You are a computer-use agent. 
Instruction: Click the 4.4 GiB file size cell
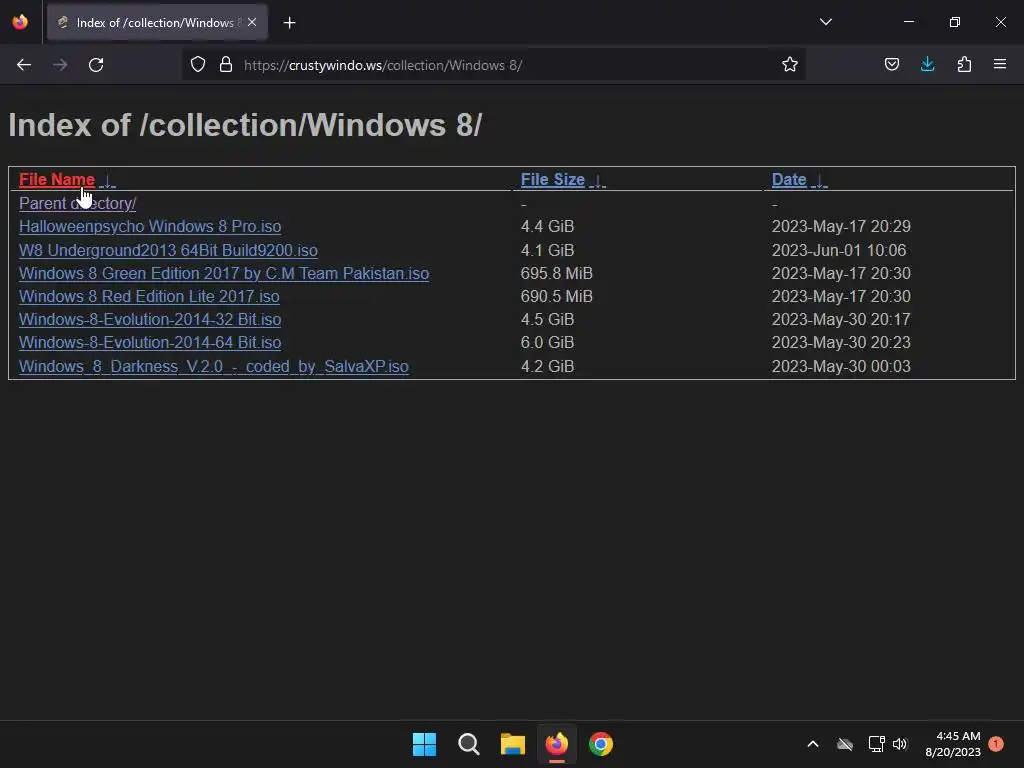547,226
